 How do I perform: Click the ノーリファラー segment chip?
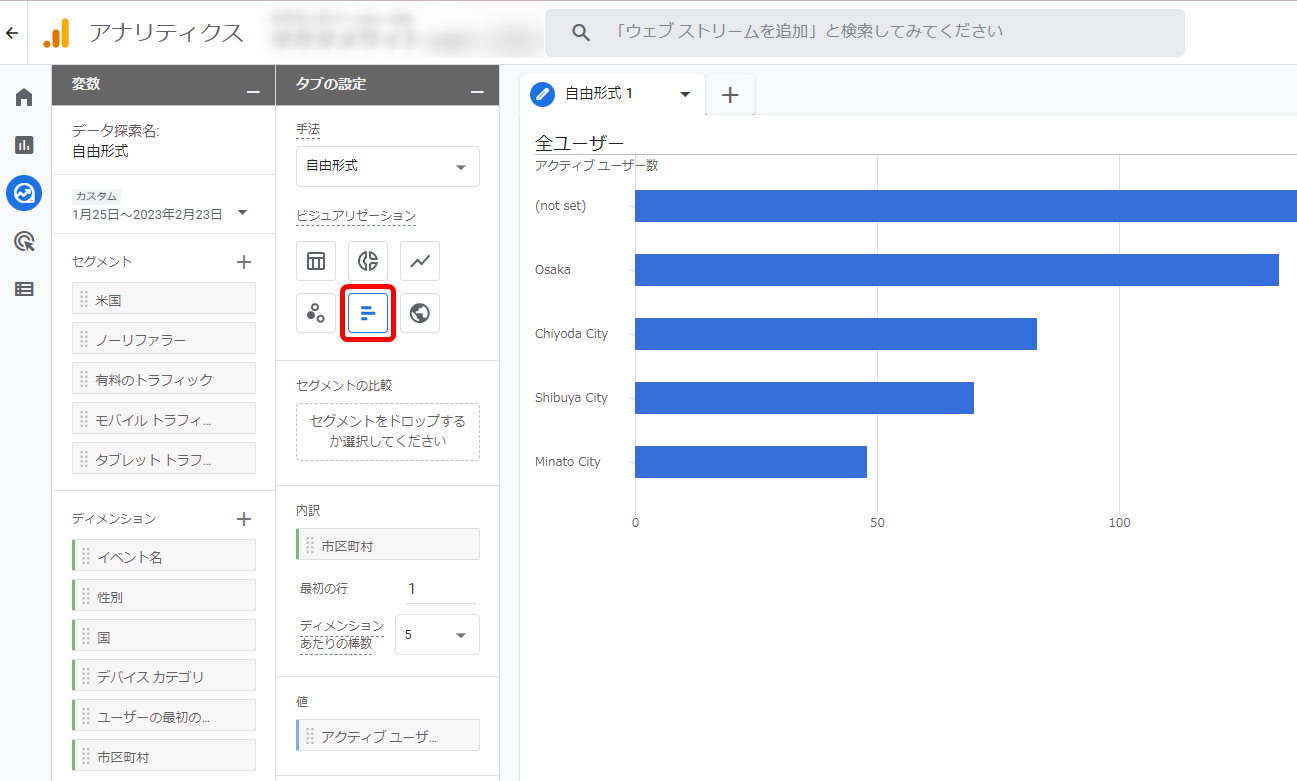164,339
